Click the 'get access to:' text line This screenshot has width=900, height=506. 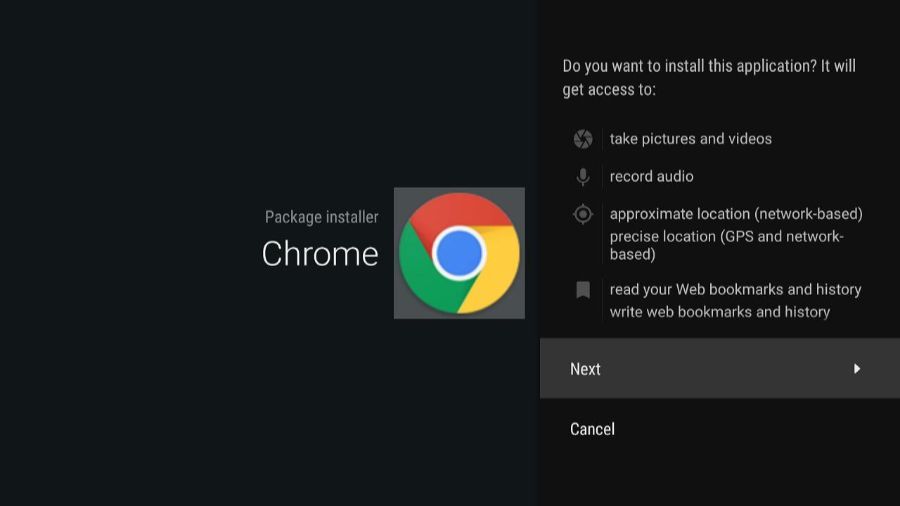[x=609, y=90]
